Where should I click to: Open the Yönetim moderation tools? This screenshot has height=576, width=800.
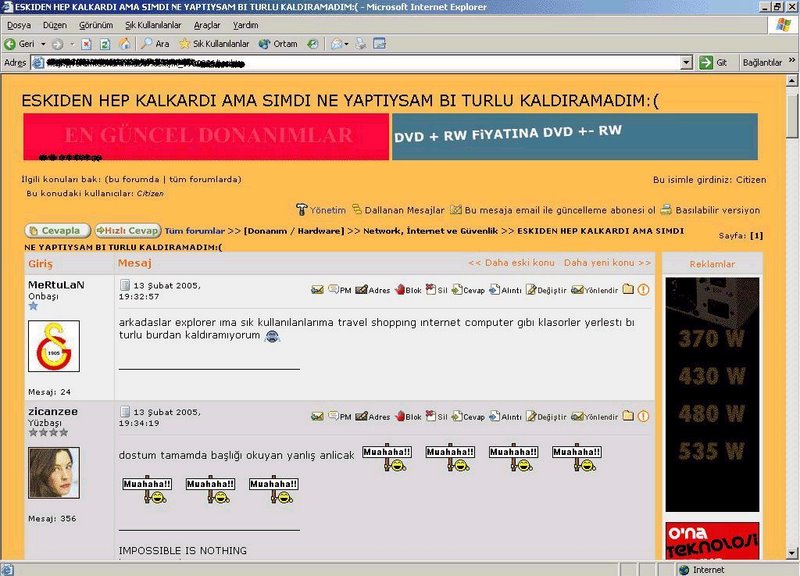click(321, 210)
